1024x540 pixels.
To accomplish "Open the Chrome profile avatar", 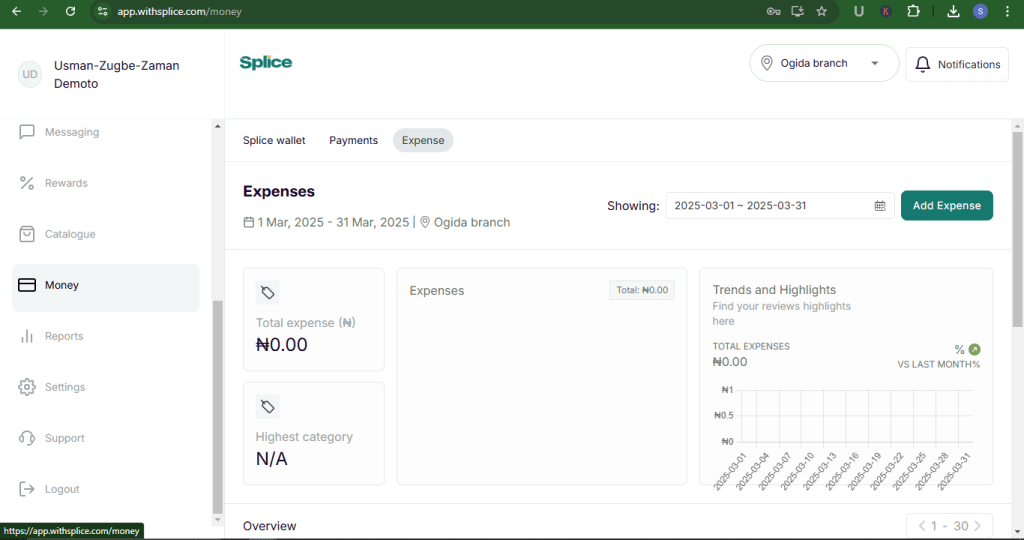I will click(x=980, y=11).
